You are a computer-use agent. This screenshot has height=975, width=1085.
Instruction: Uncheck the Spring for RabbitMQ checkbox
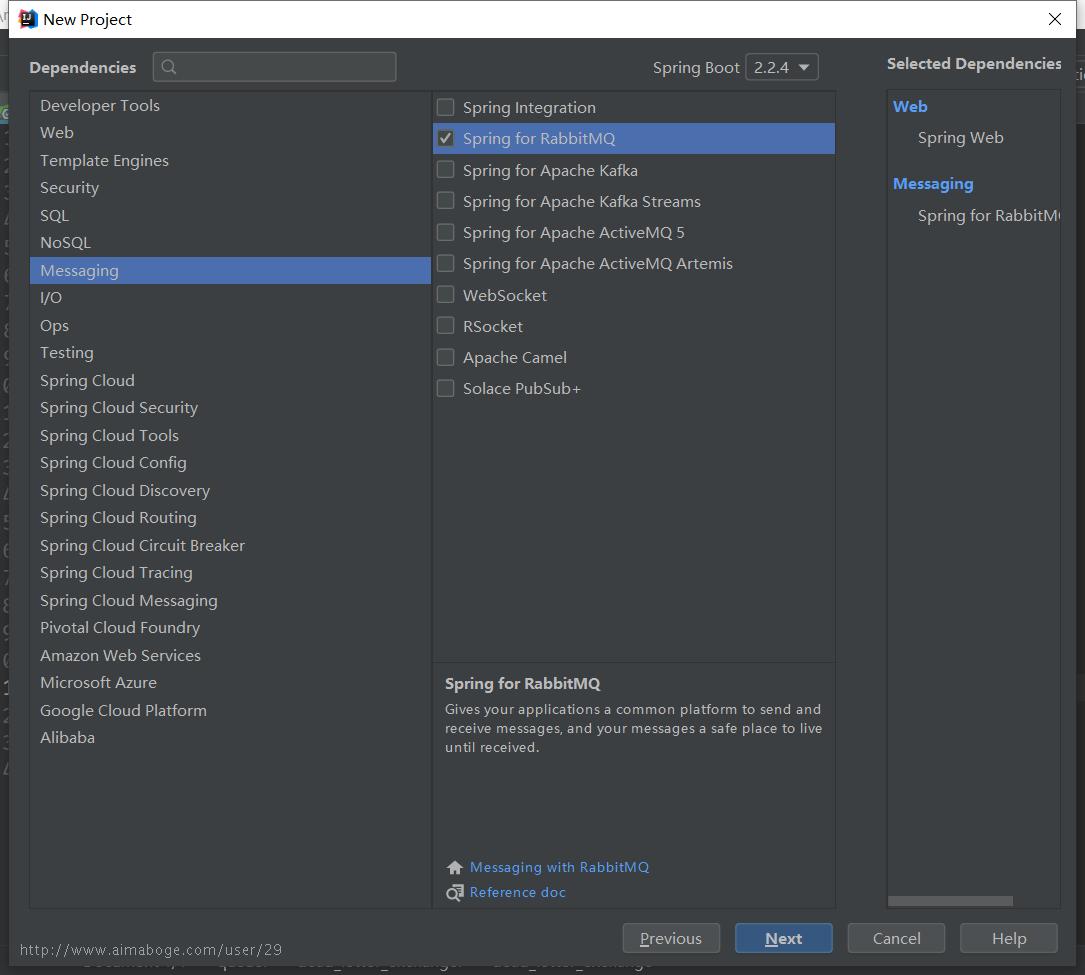tap(446, 138)
